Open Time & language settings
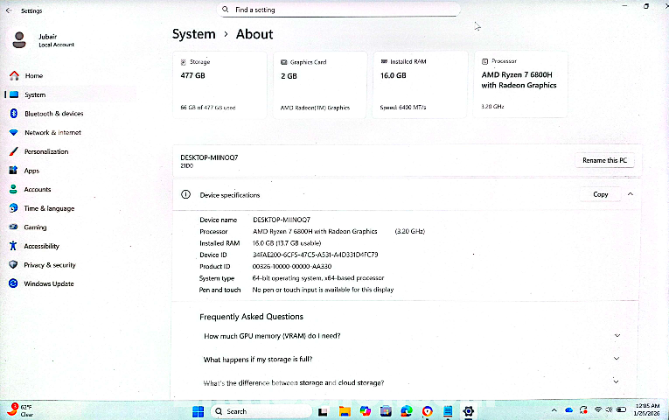This screenshot has height=420, width=669. [x=48, y=208]
